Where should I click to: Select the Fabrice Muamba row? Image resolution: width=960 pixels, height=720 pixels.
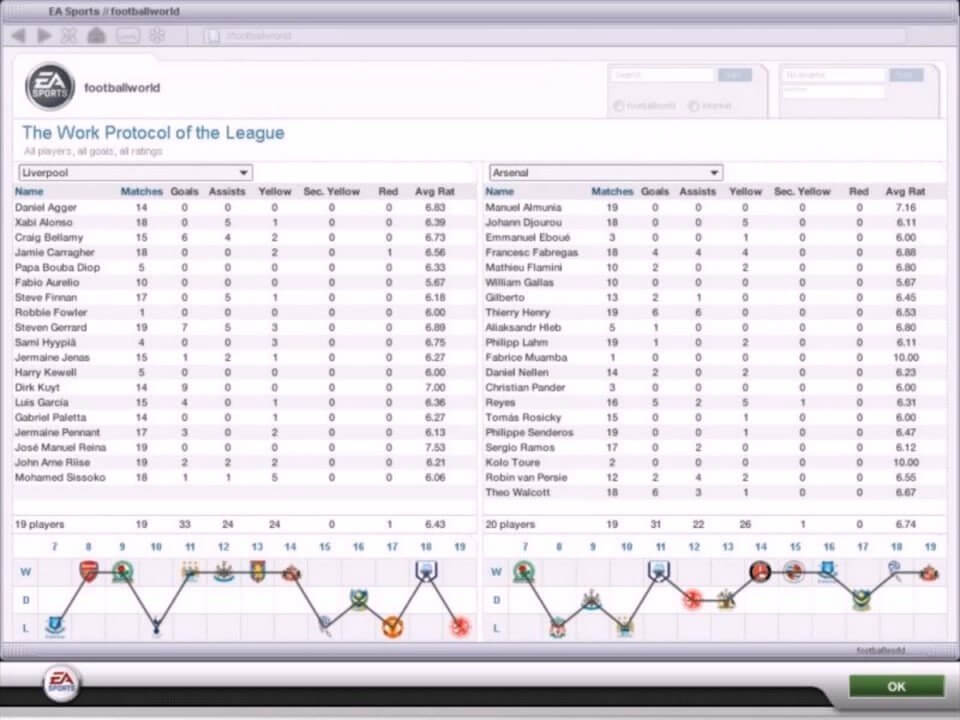click(x=714, y=358)
